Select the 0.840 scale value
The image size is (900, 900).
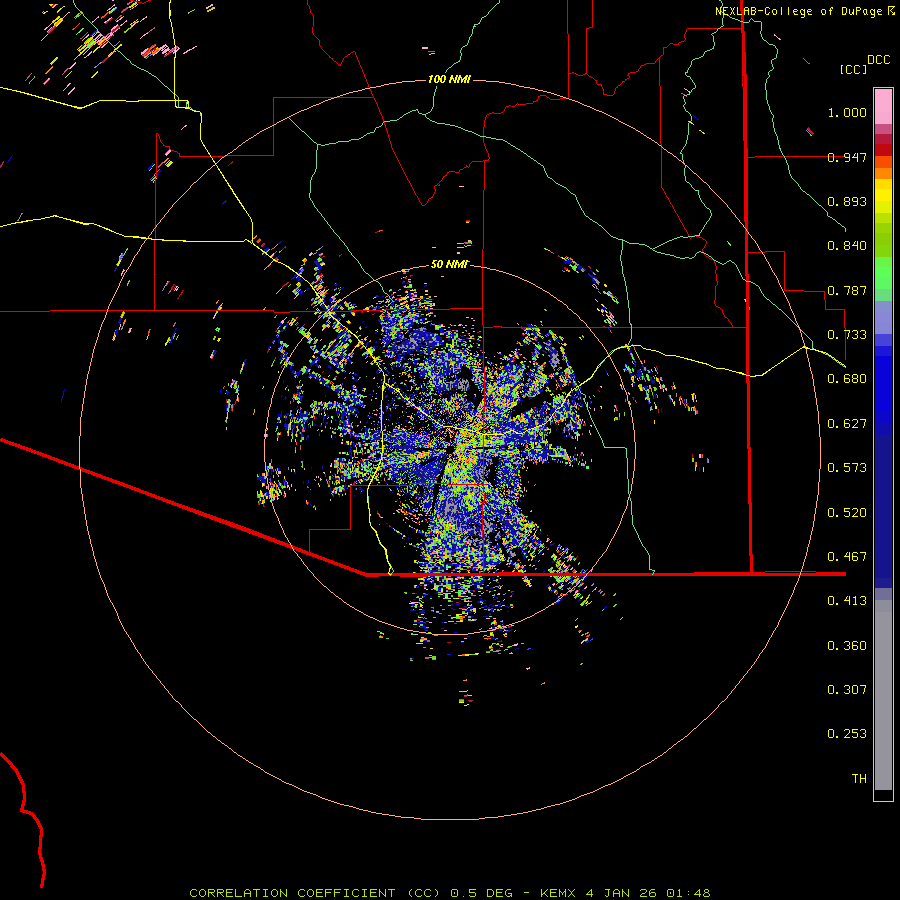(847, 246)
